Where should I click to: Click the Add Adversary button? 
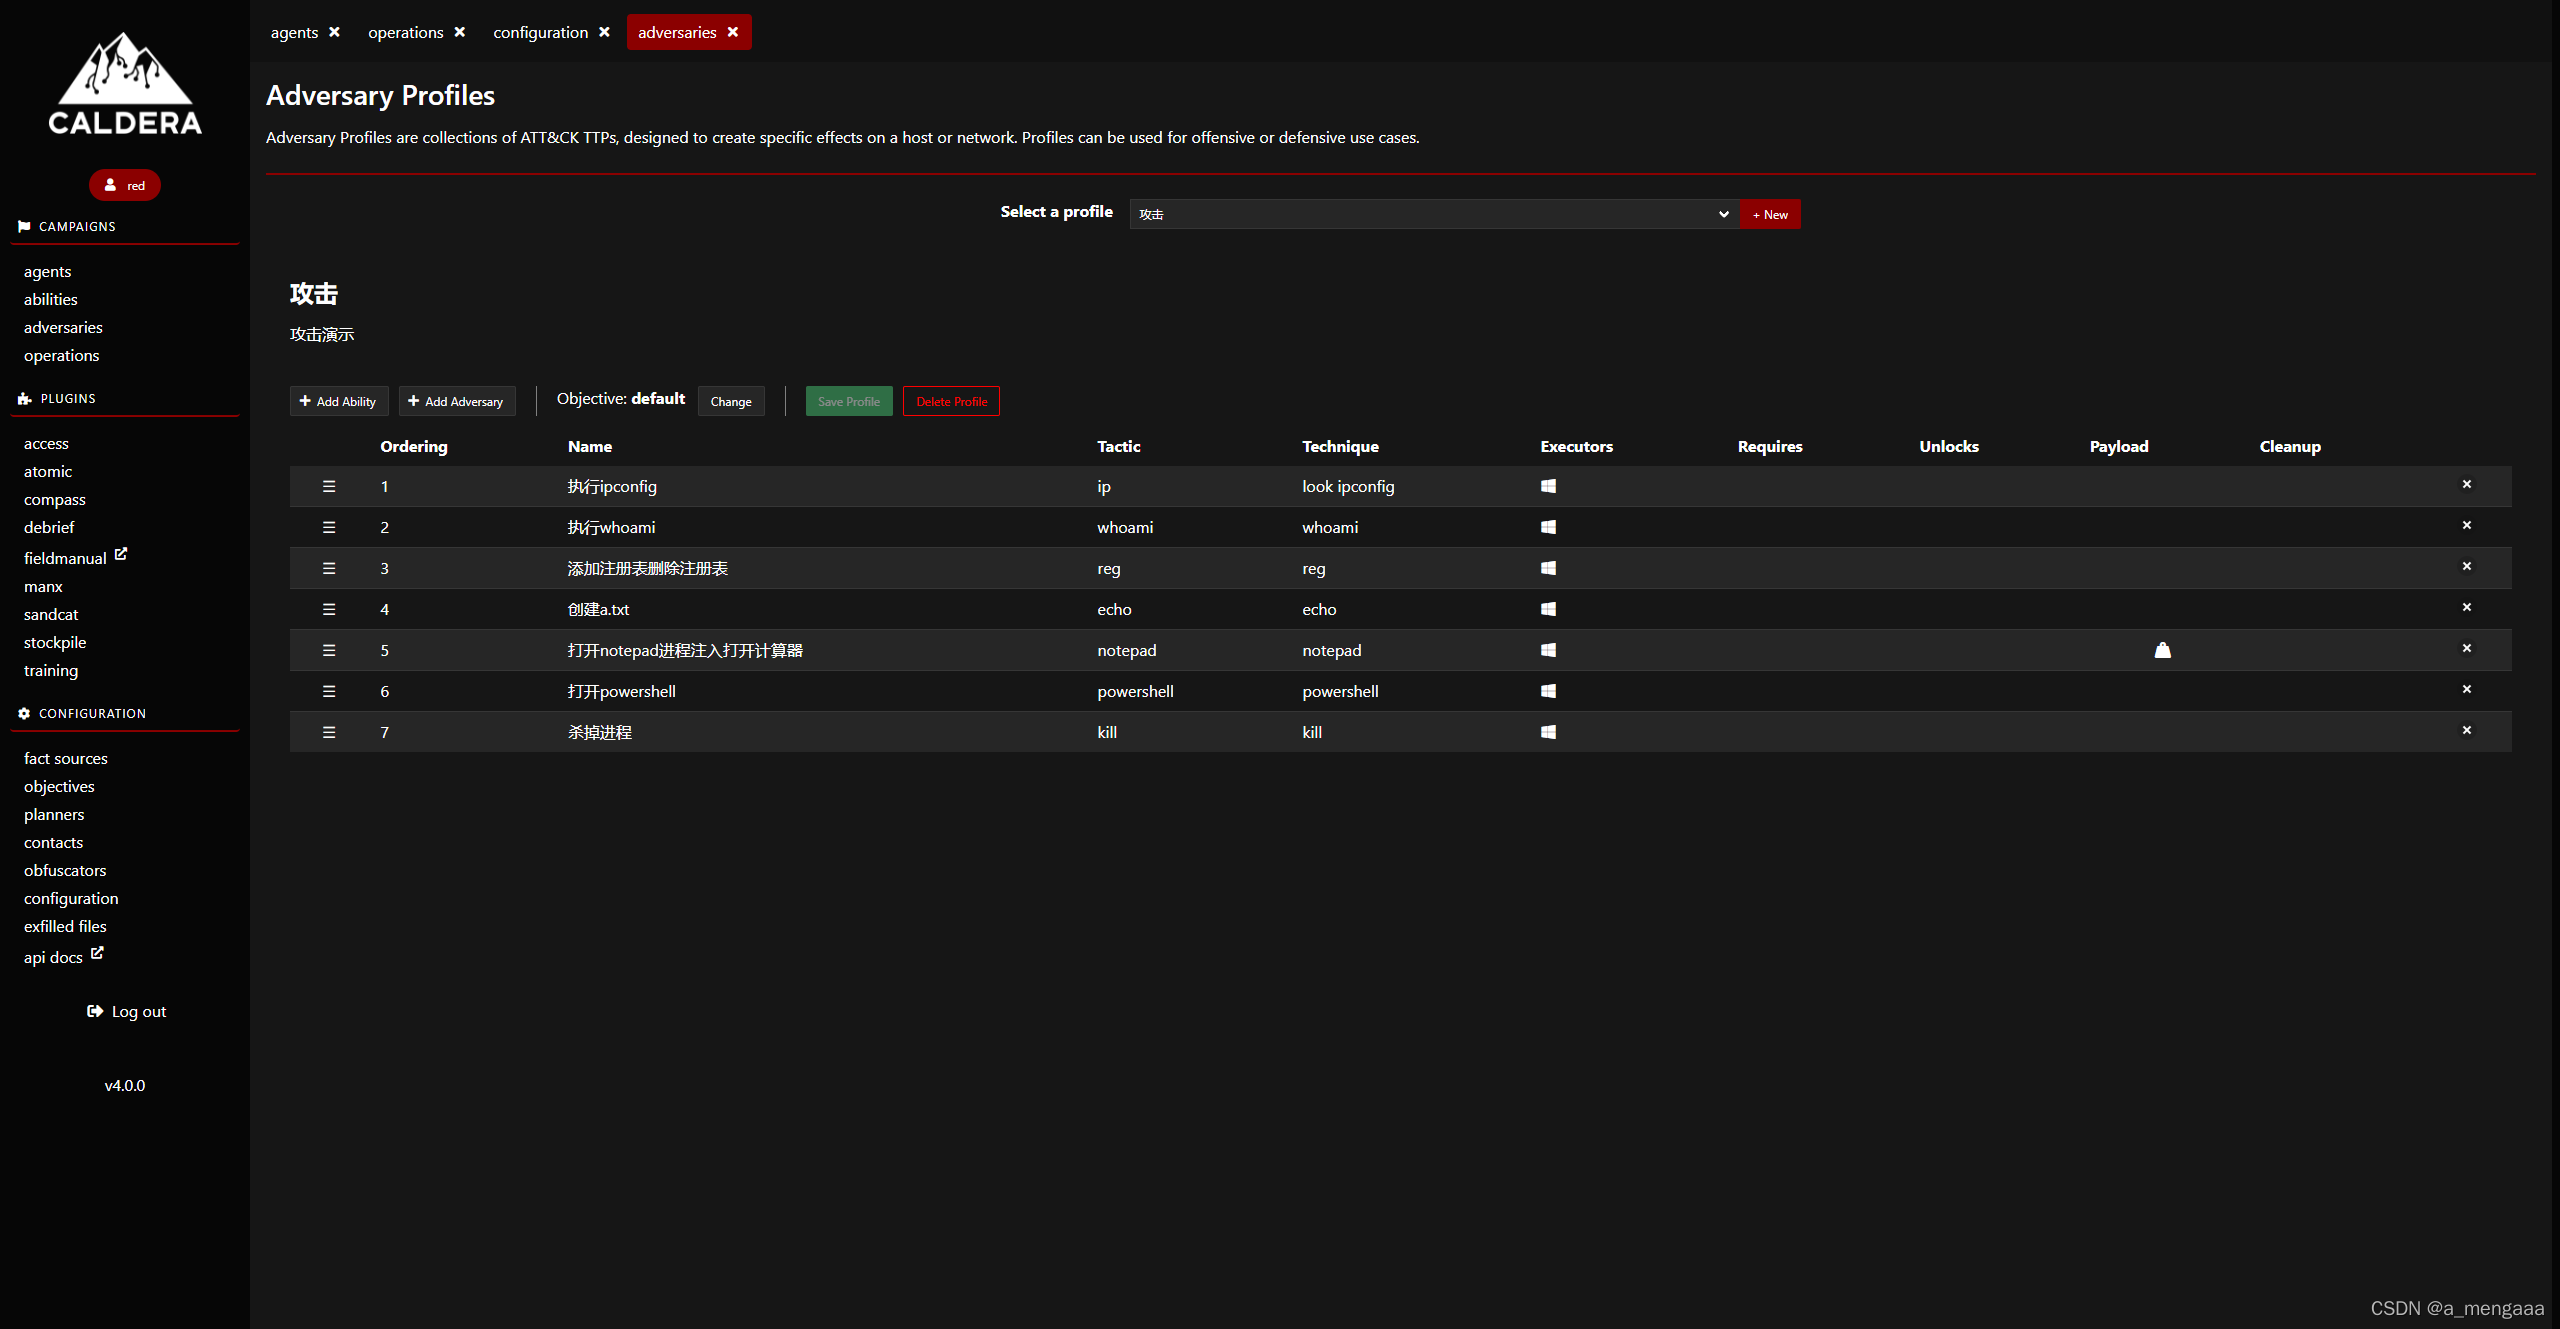[x=456, y=401]
